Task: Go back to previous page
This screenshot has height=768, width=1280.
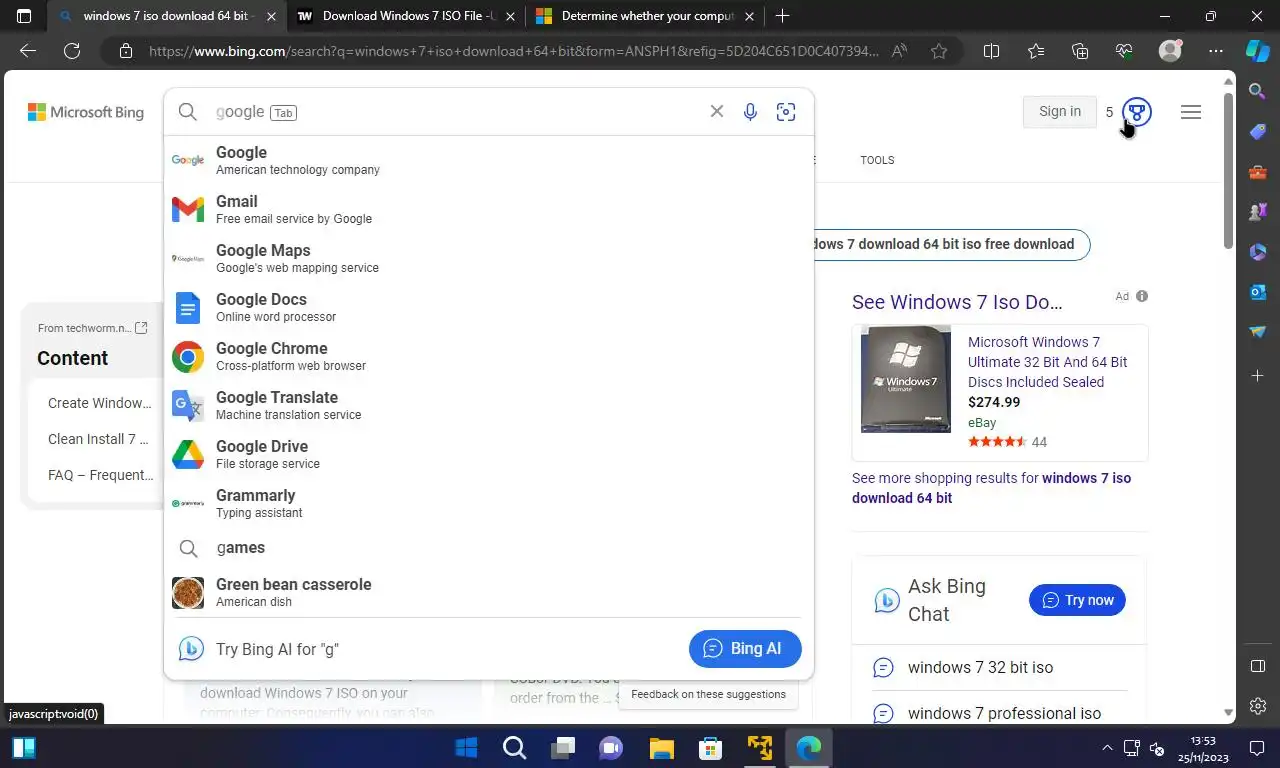Action: pos(28,51)
